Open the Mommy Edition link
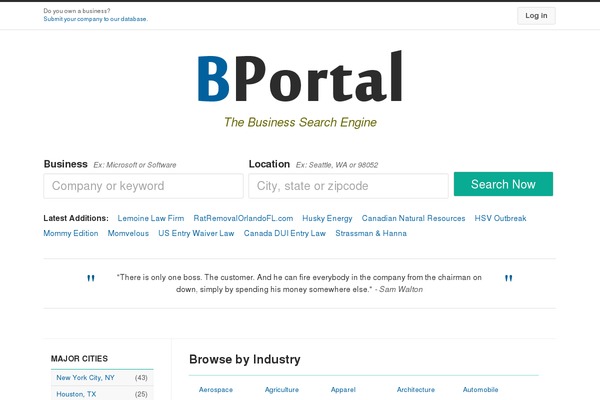The width and height of the screenshot is (600, 400). click(71, 233)
